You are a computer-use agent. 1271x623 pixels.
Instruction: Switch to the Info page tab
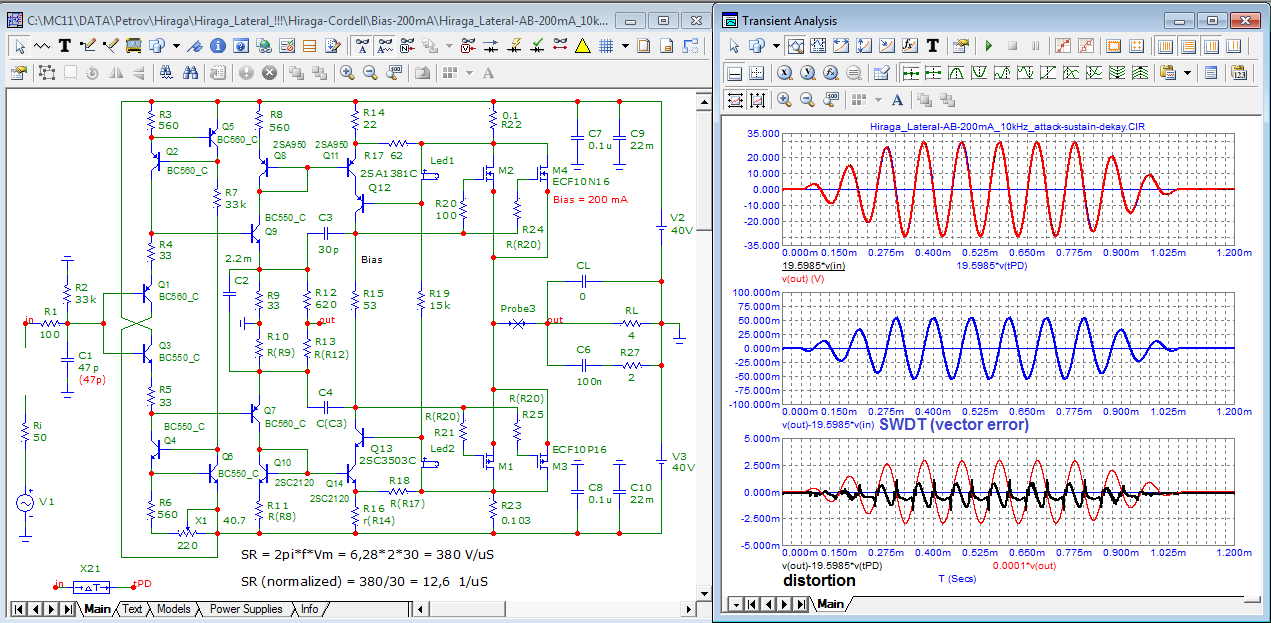310,609
